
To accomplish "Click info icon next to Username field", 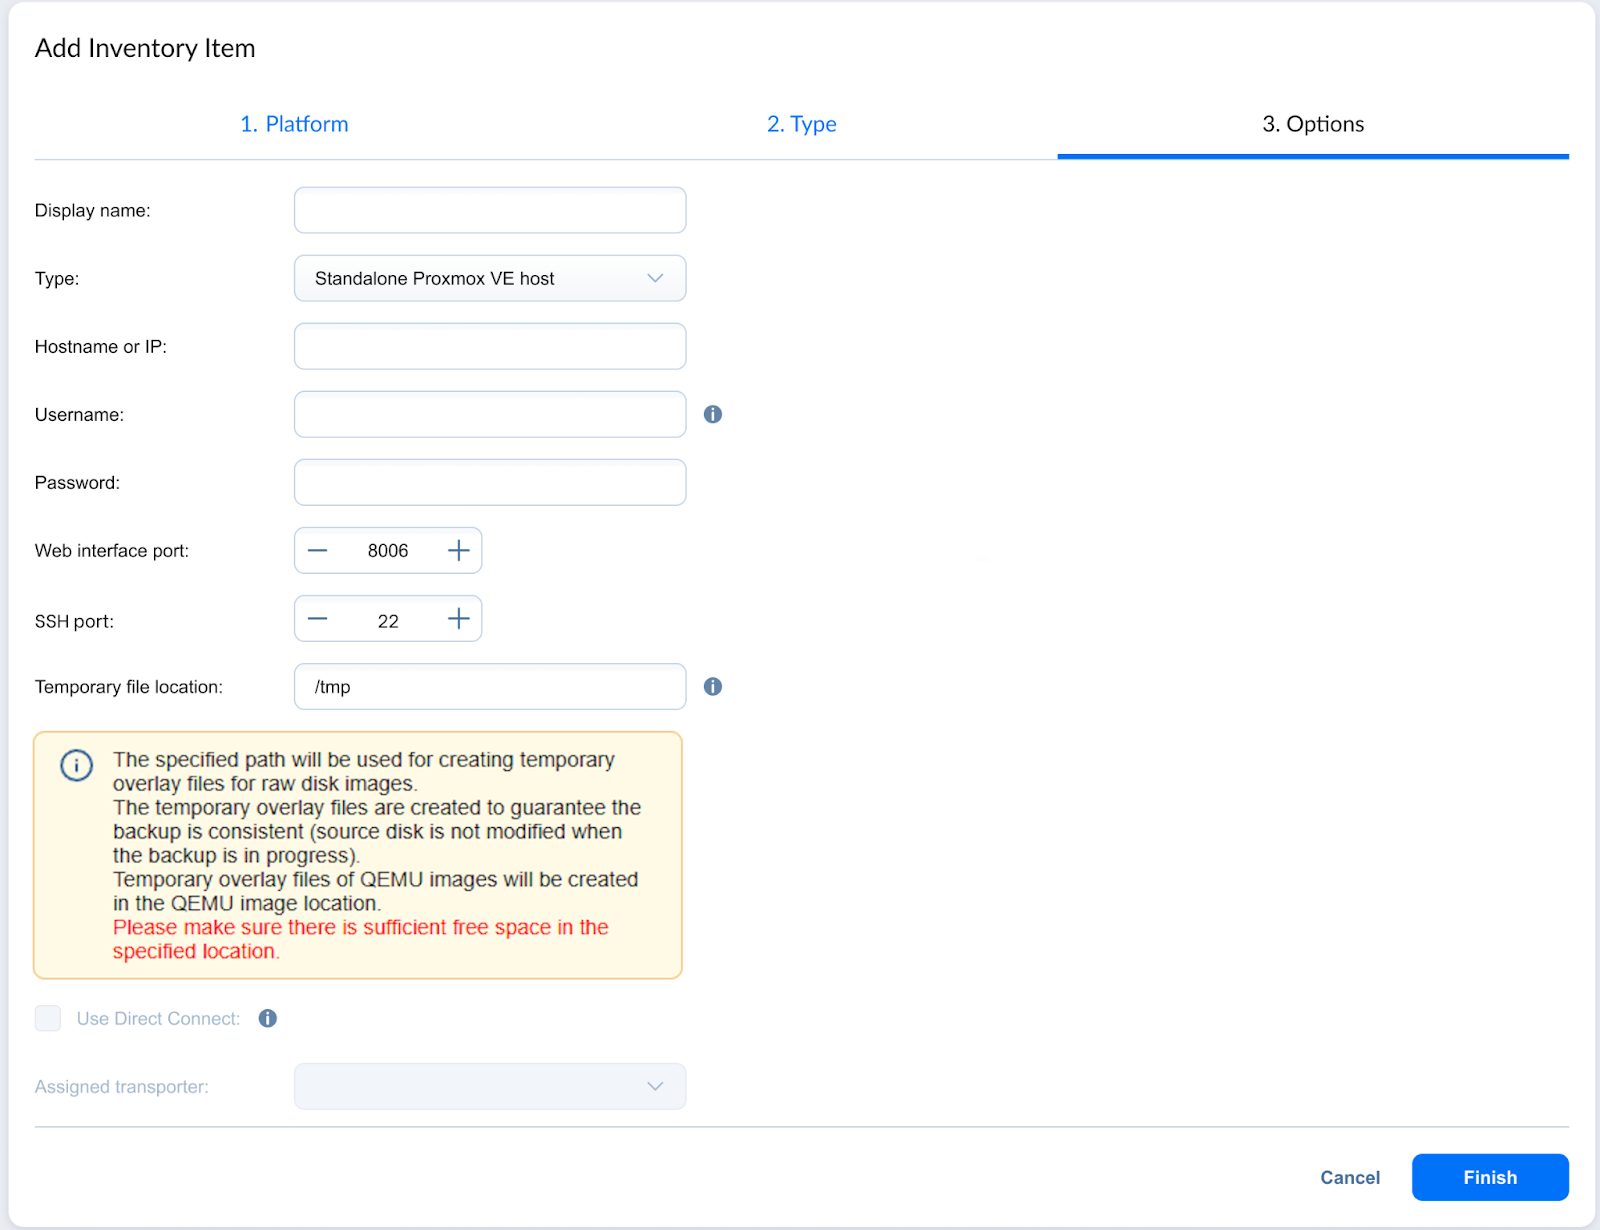I will point(712,414).
